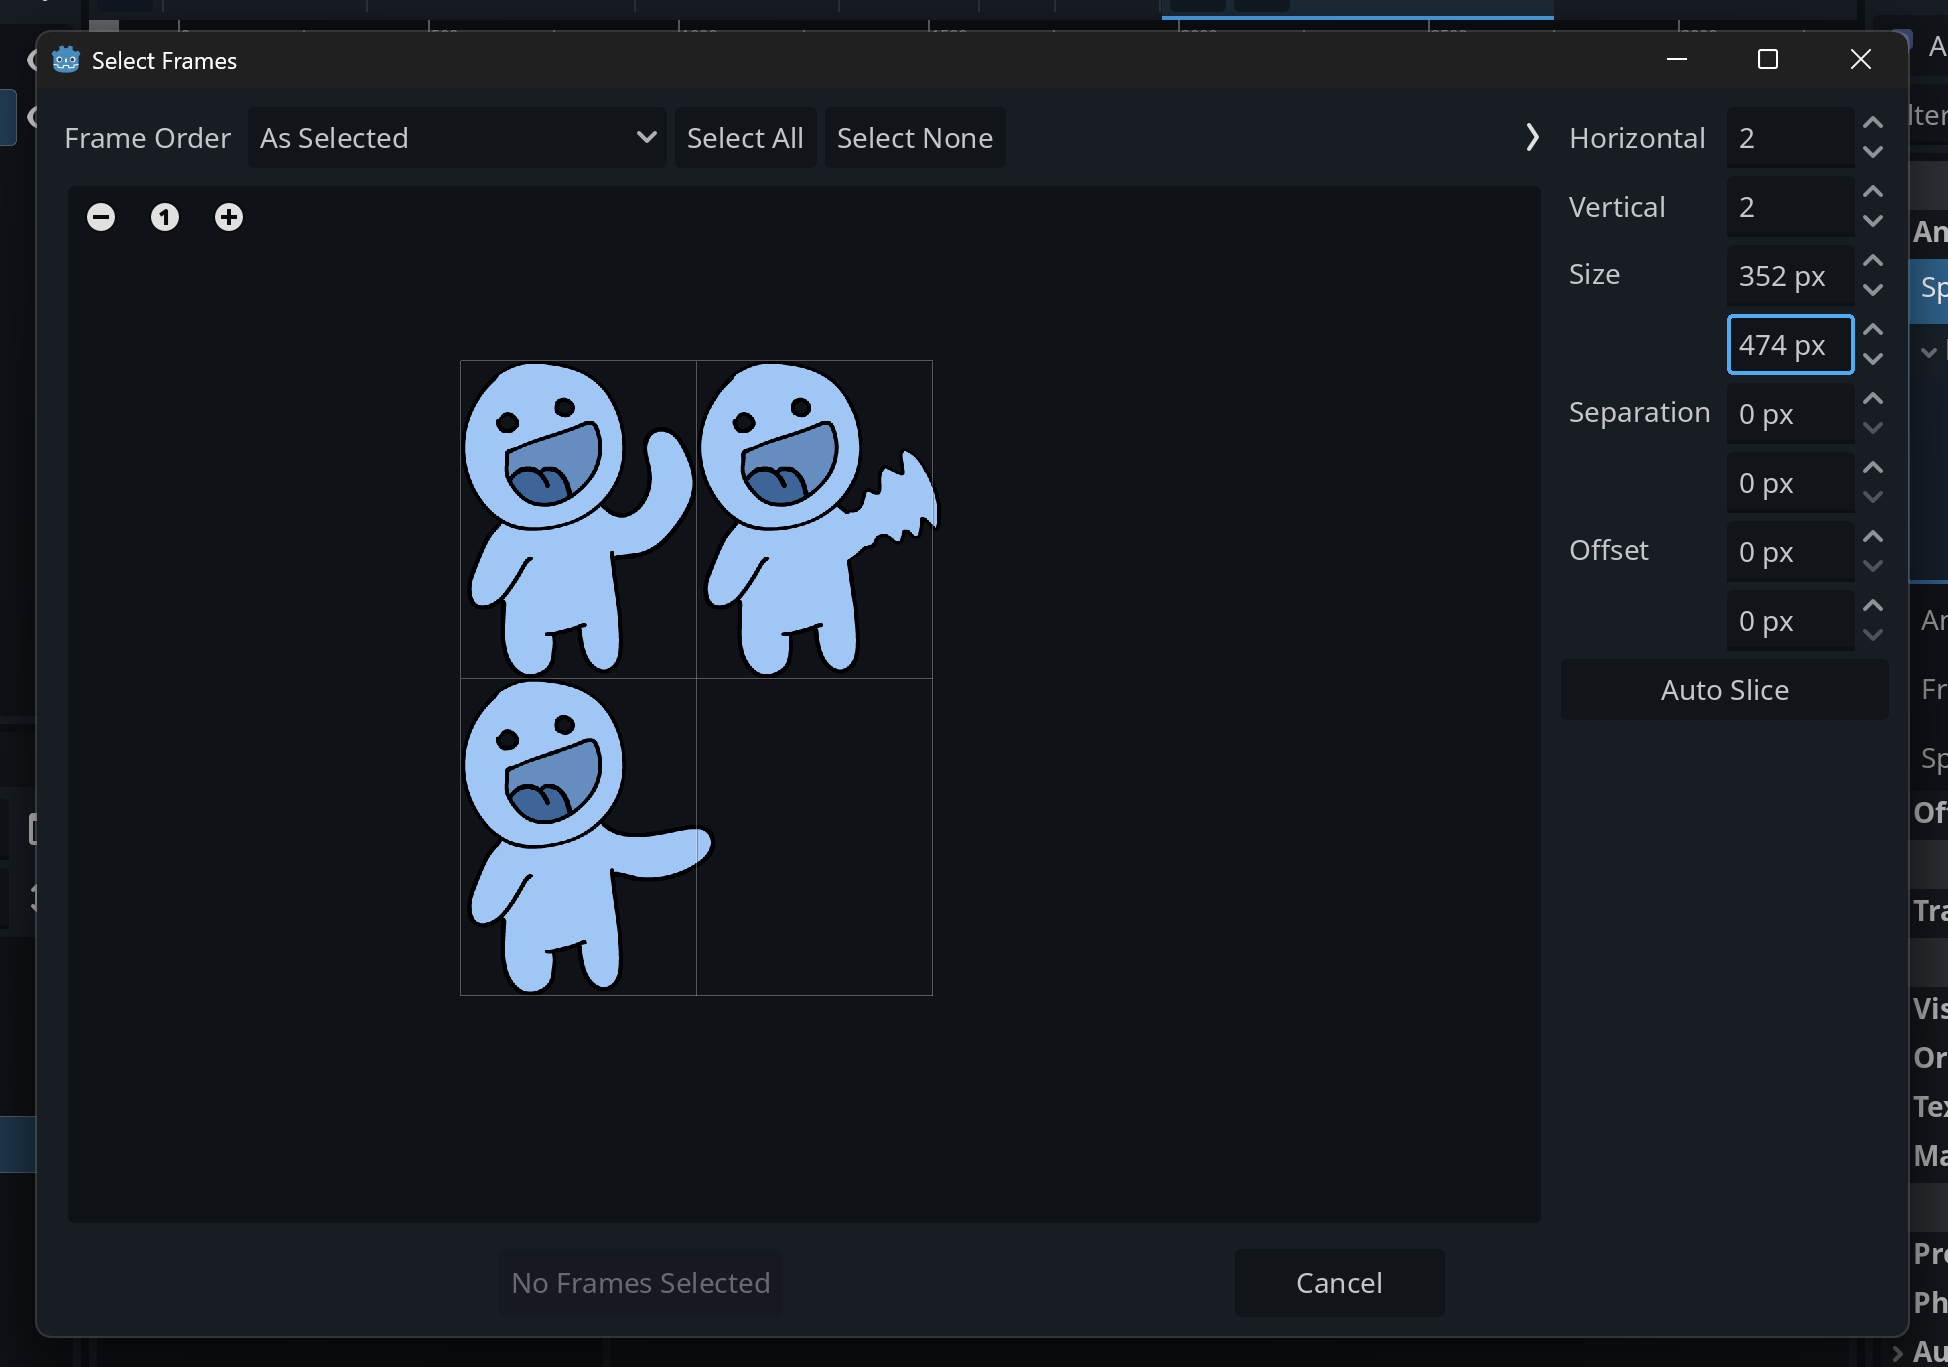Screen dimensions: 1948x1367
Task: Select the top-right sprite frame
Action: click(x=814, y=519)
